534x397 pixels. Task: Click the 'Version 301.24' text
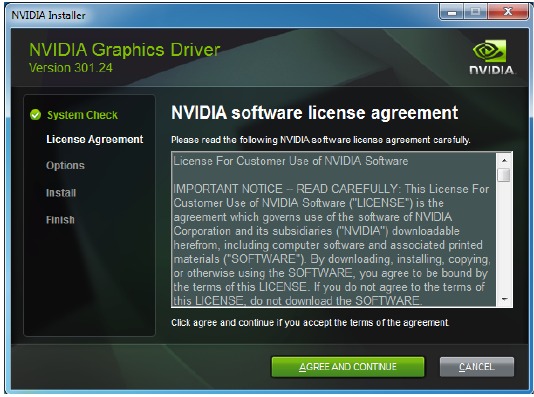(x=71, y=68)
